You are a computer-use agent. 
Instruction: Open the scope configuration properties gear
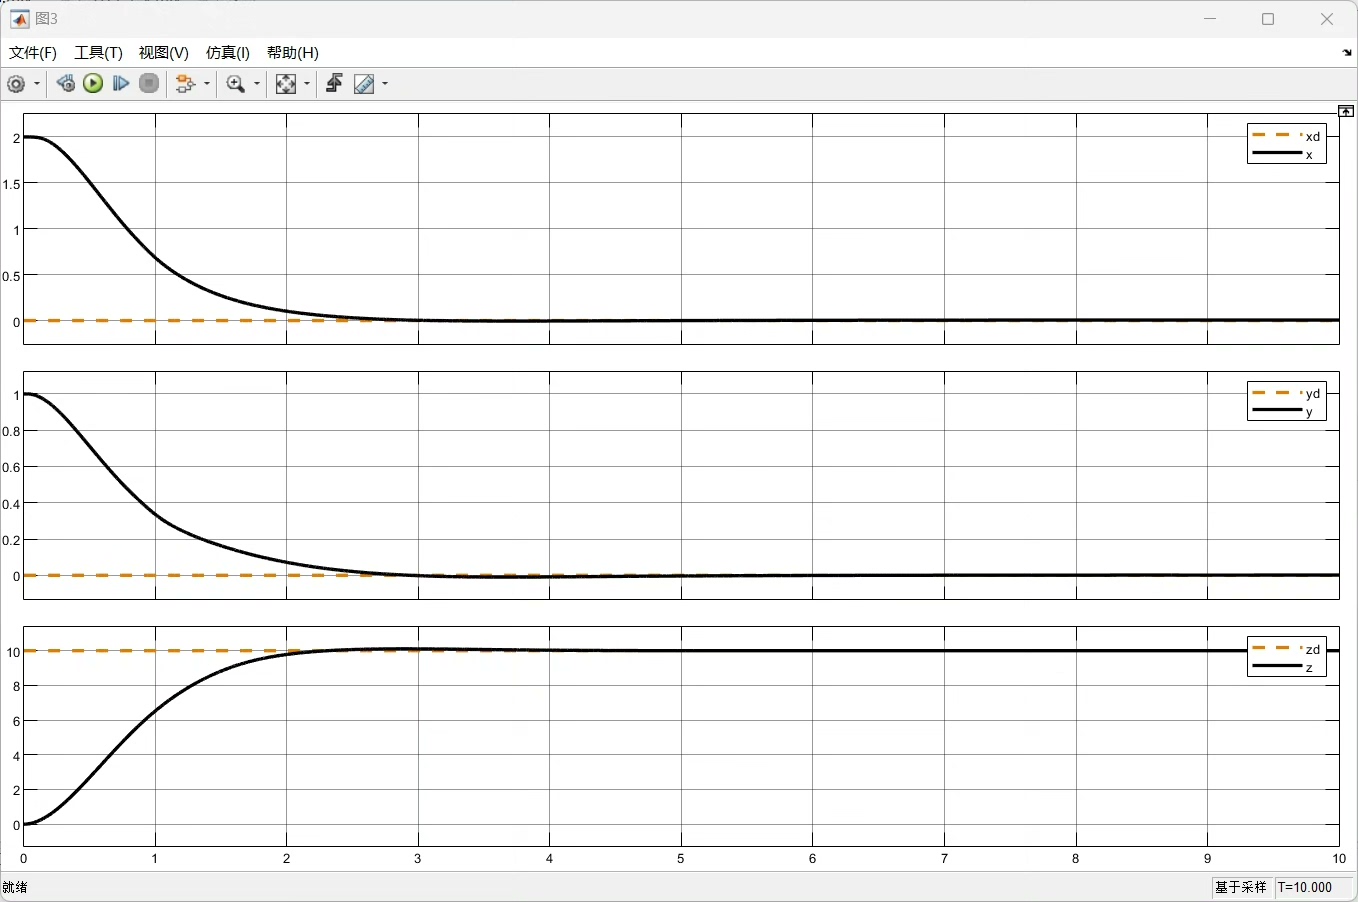click(16, 84)
